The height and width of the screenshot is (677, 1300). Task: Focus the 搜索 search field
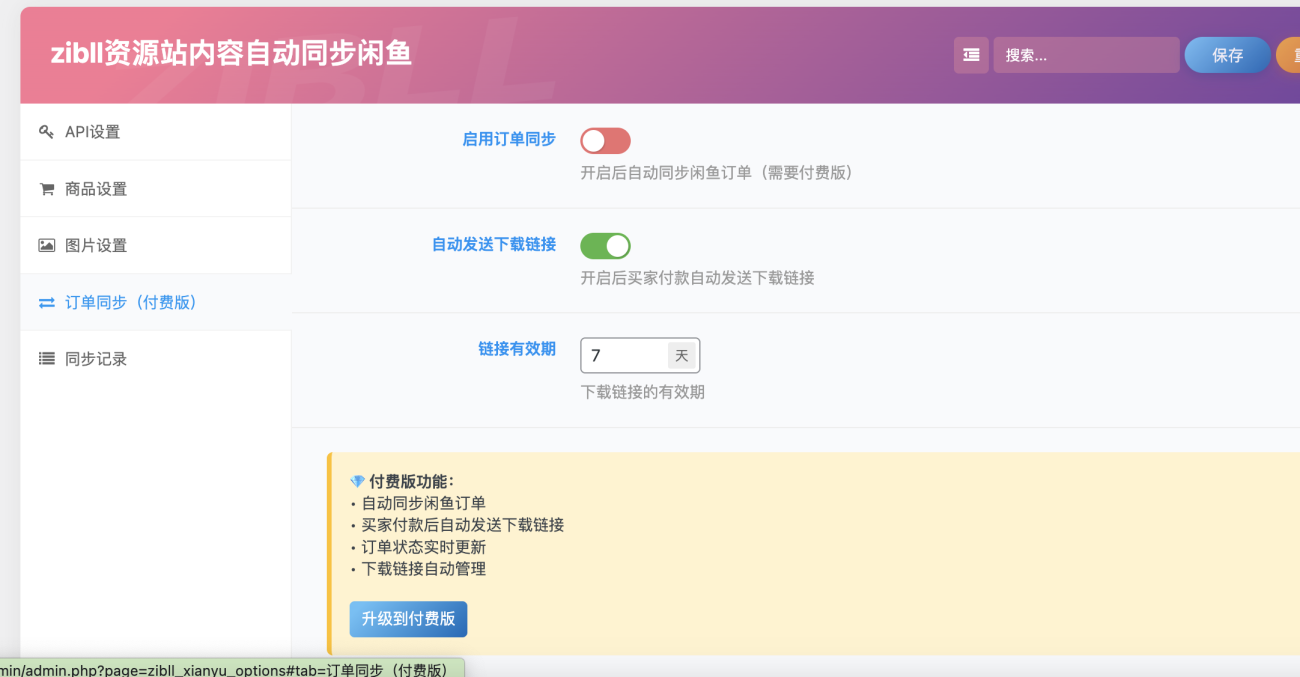click(1086, 55)
